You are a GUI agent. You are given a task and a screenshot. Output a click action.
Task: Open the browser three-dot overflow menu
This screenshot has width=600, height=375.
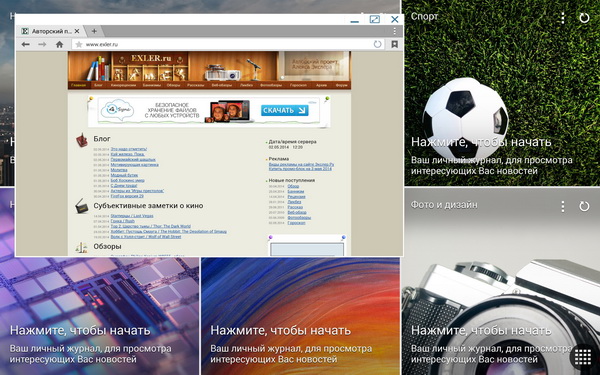tap(395, 31)
